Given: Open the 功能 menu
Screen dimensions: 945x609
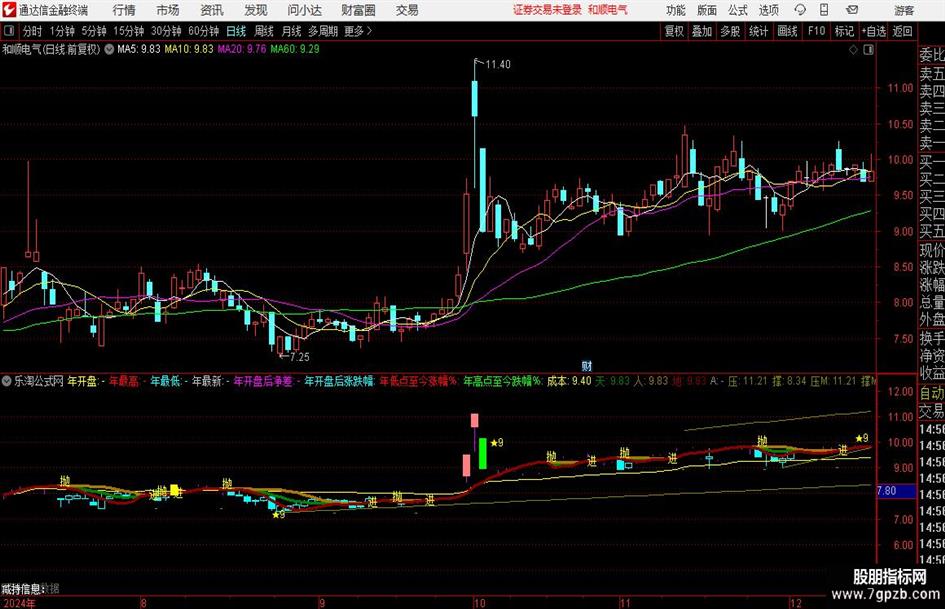Looking at the screenshot, I should (x=676, y=10).
